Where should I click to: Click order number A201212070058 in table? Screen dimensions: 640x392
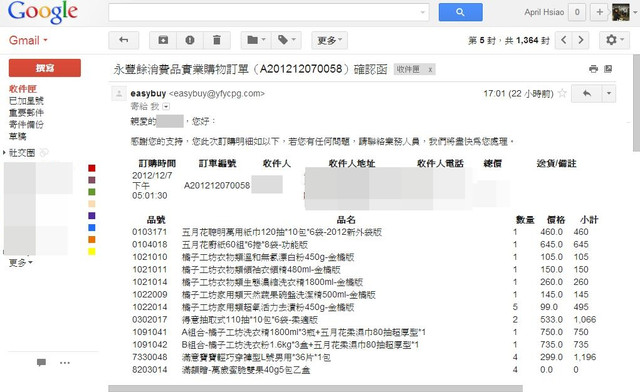pyautogui.click(x=217, y=186)
